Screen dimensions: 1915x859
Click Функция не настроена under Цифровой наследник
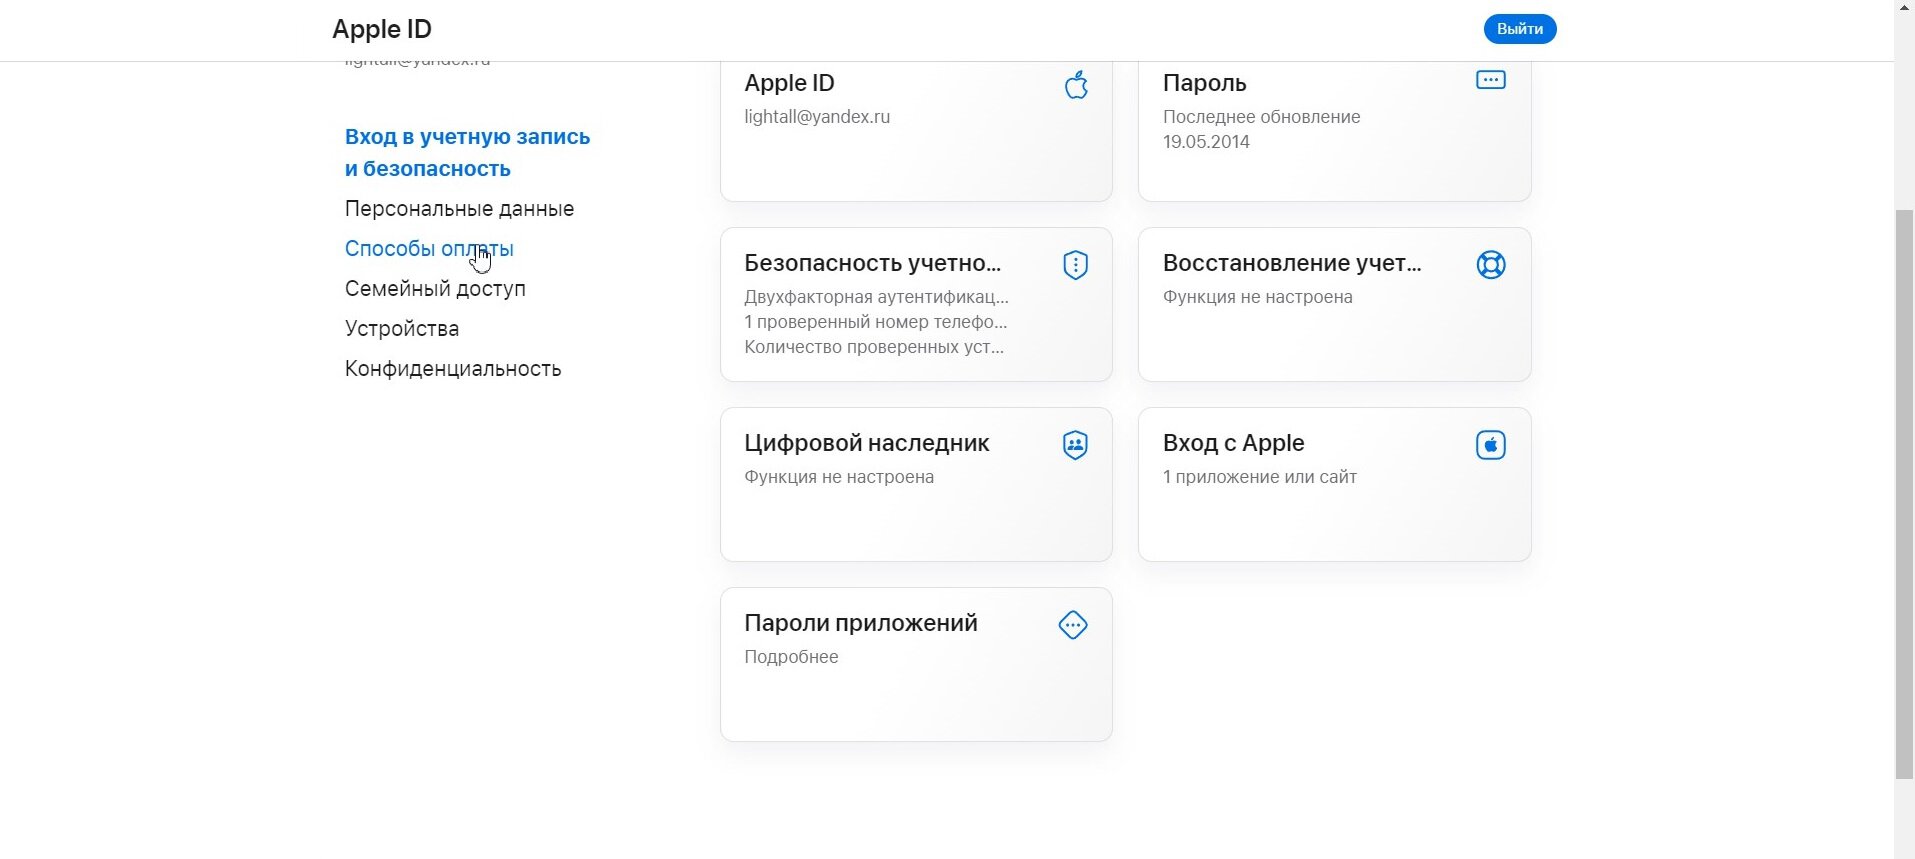click(x=839, y=477)
